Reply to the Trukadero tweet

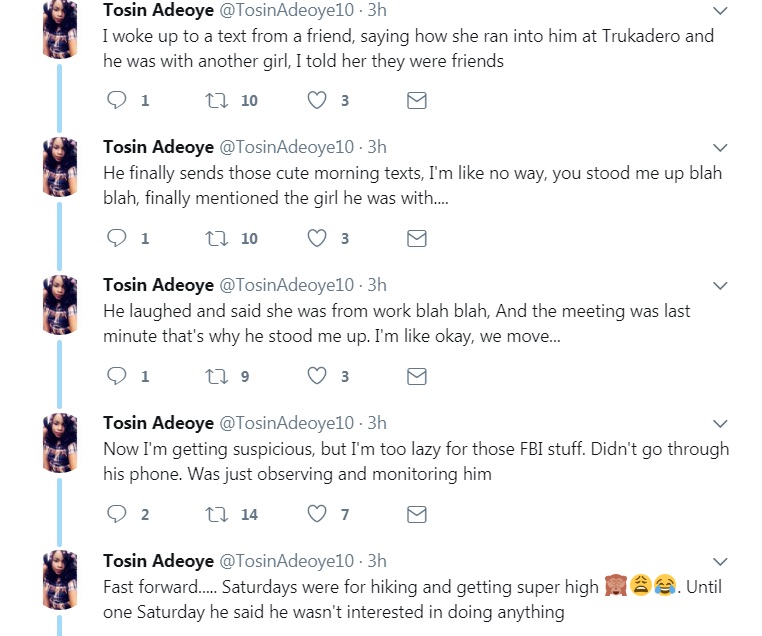point(116,100)
